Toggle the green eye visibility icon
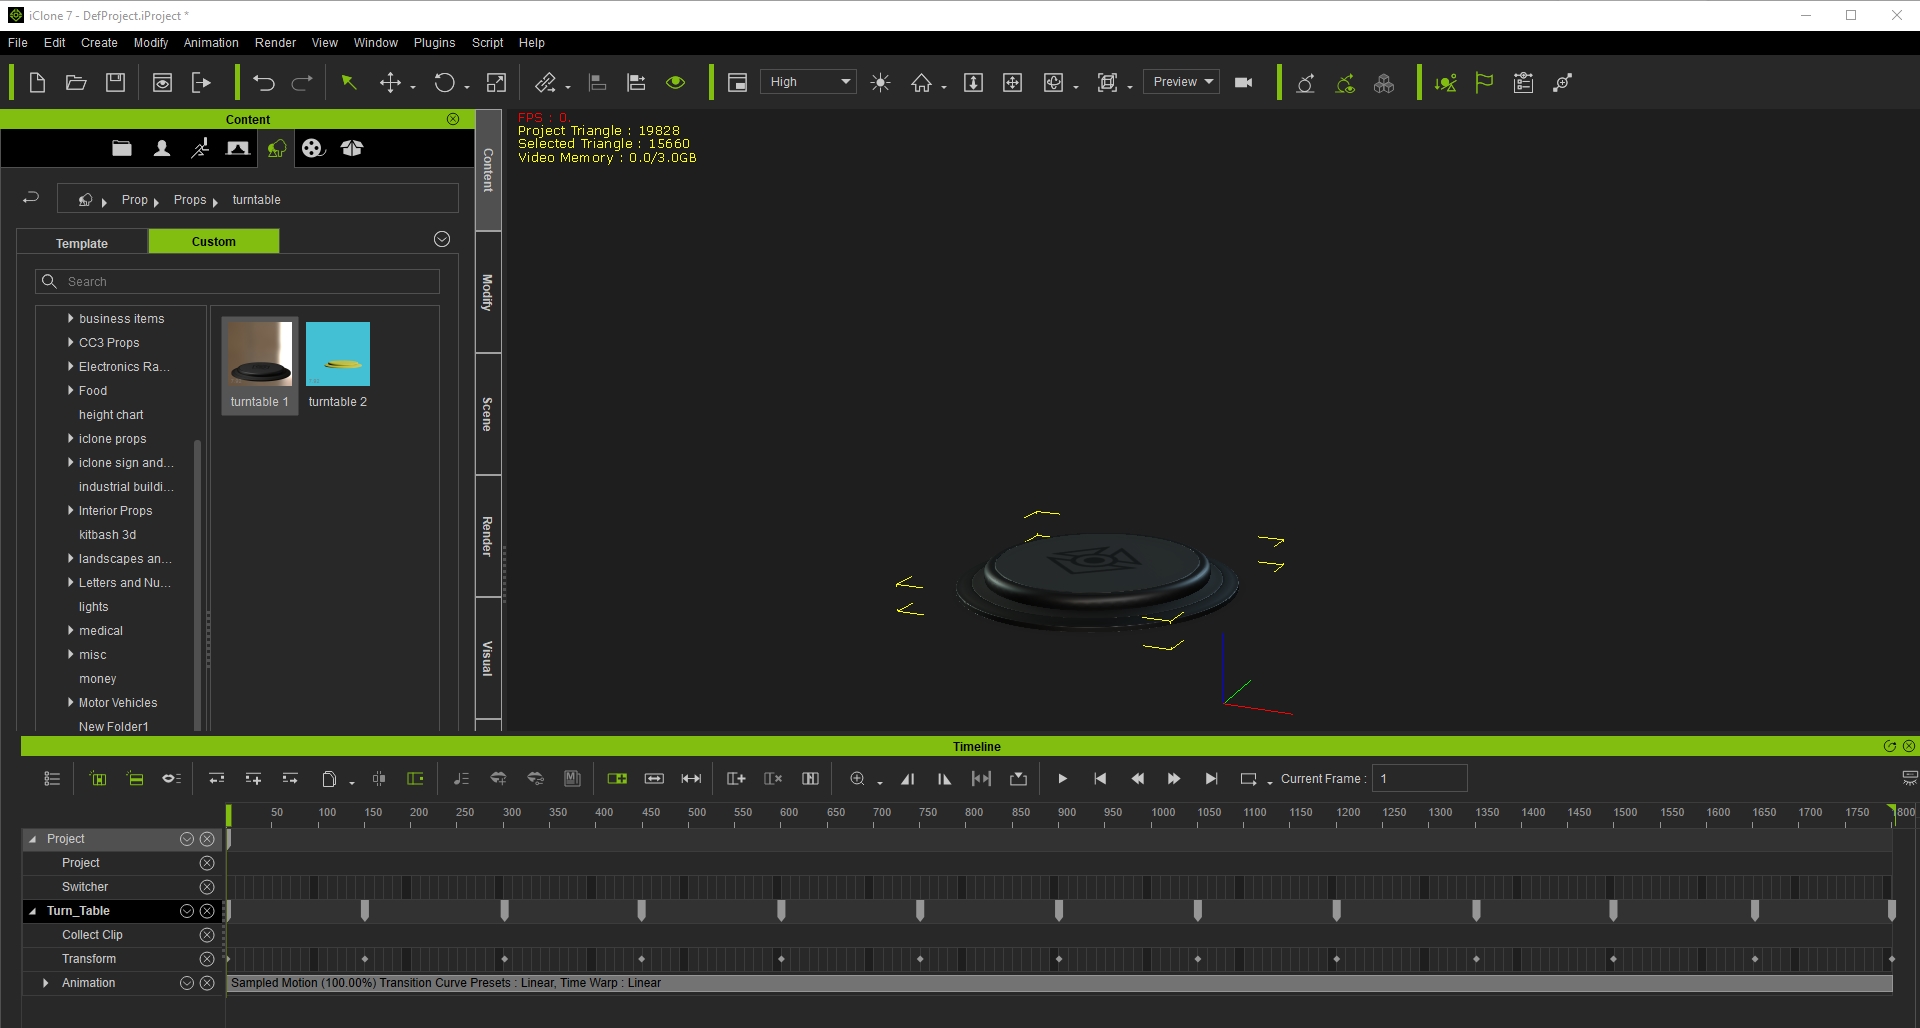 676,83
